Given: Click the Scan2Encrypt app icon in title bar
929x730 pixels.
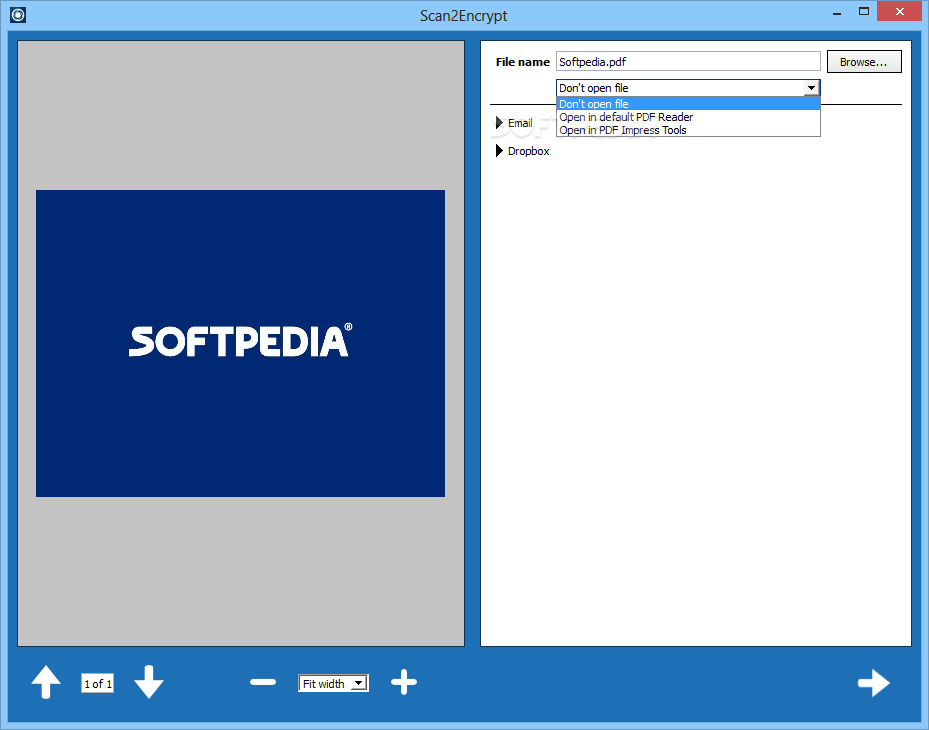Looking at the screenshot, I should tap(18, 15).
